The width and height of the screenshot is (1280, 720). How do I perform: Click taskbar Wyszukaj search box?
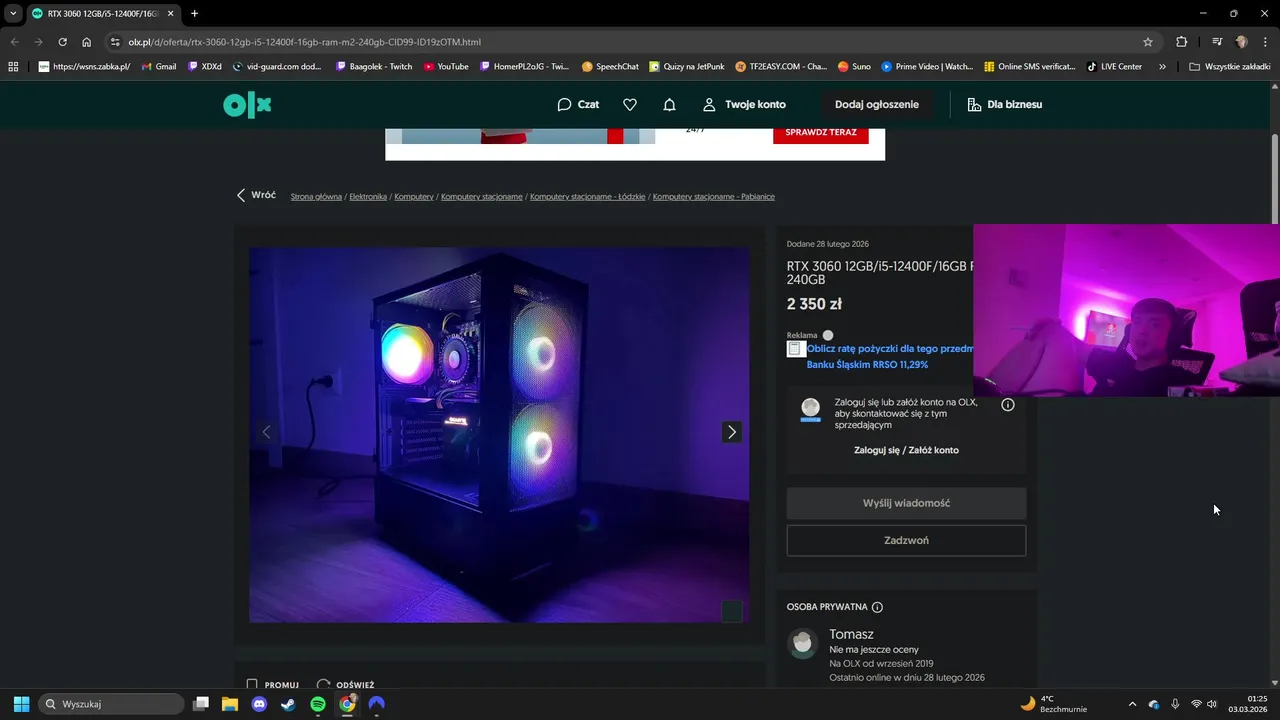point(111,704)
